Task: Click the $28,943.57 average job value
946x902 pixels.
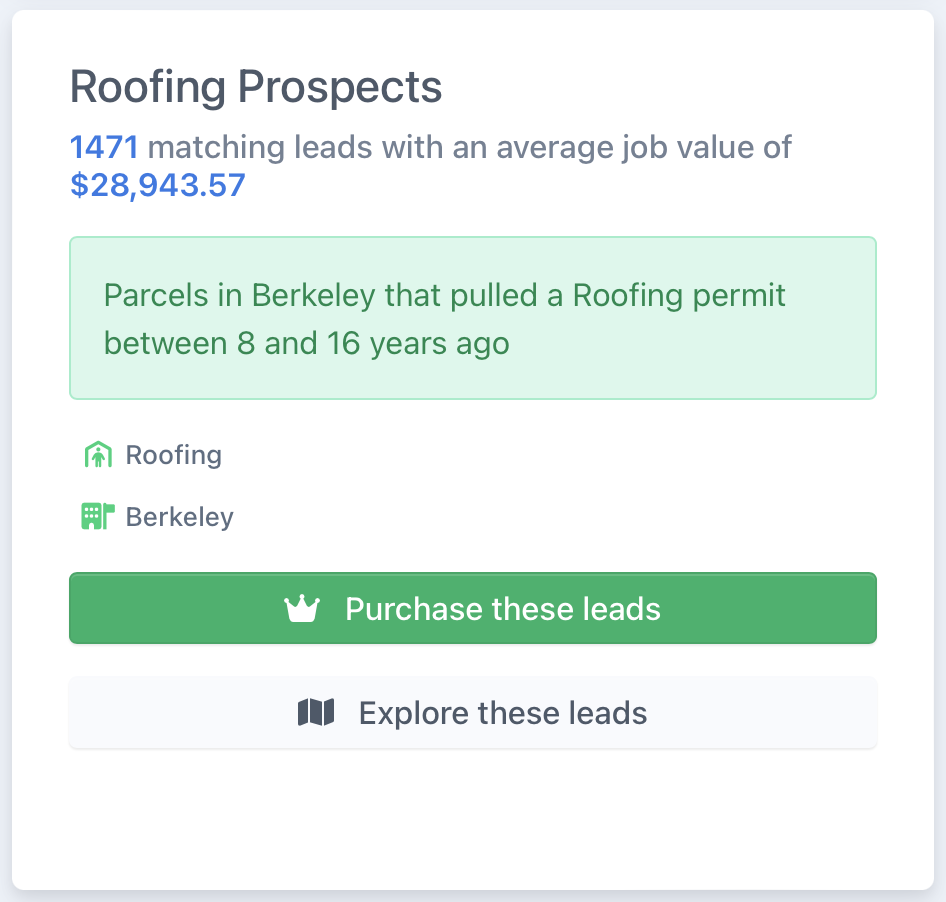Action: [x=157, y=185]
